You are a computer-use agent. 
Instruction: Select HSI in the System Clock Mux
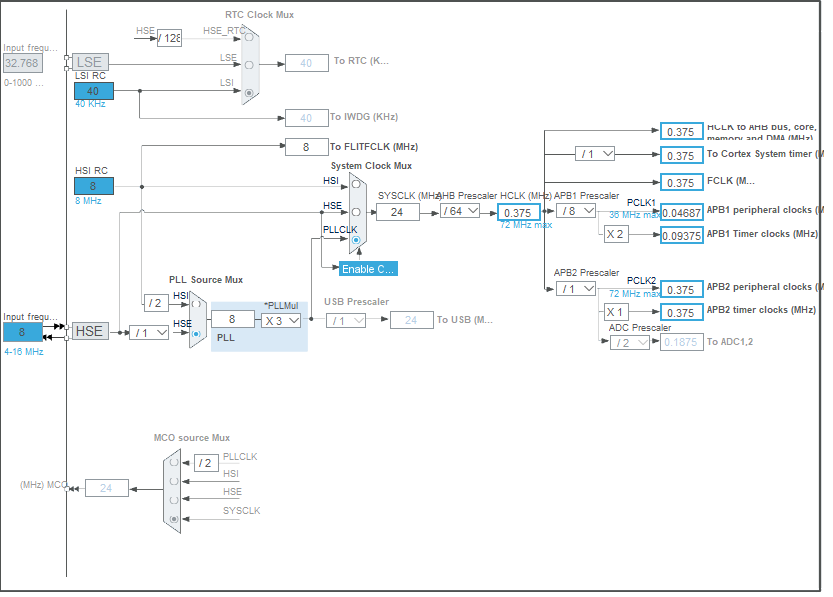(x=355, y=186)
